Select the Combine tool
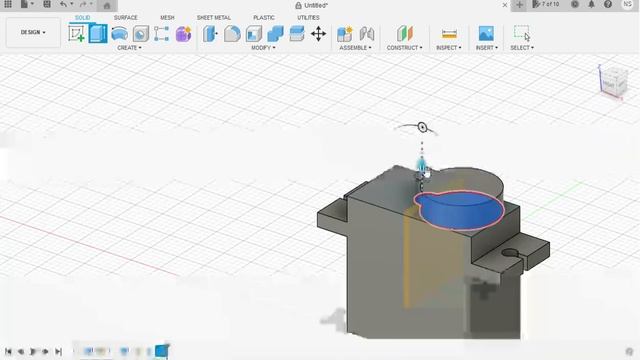The width and height of the screenshot is (640, 360). [276, 34]
